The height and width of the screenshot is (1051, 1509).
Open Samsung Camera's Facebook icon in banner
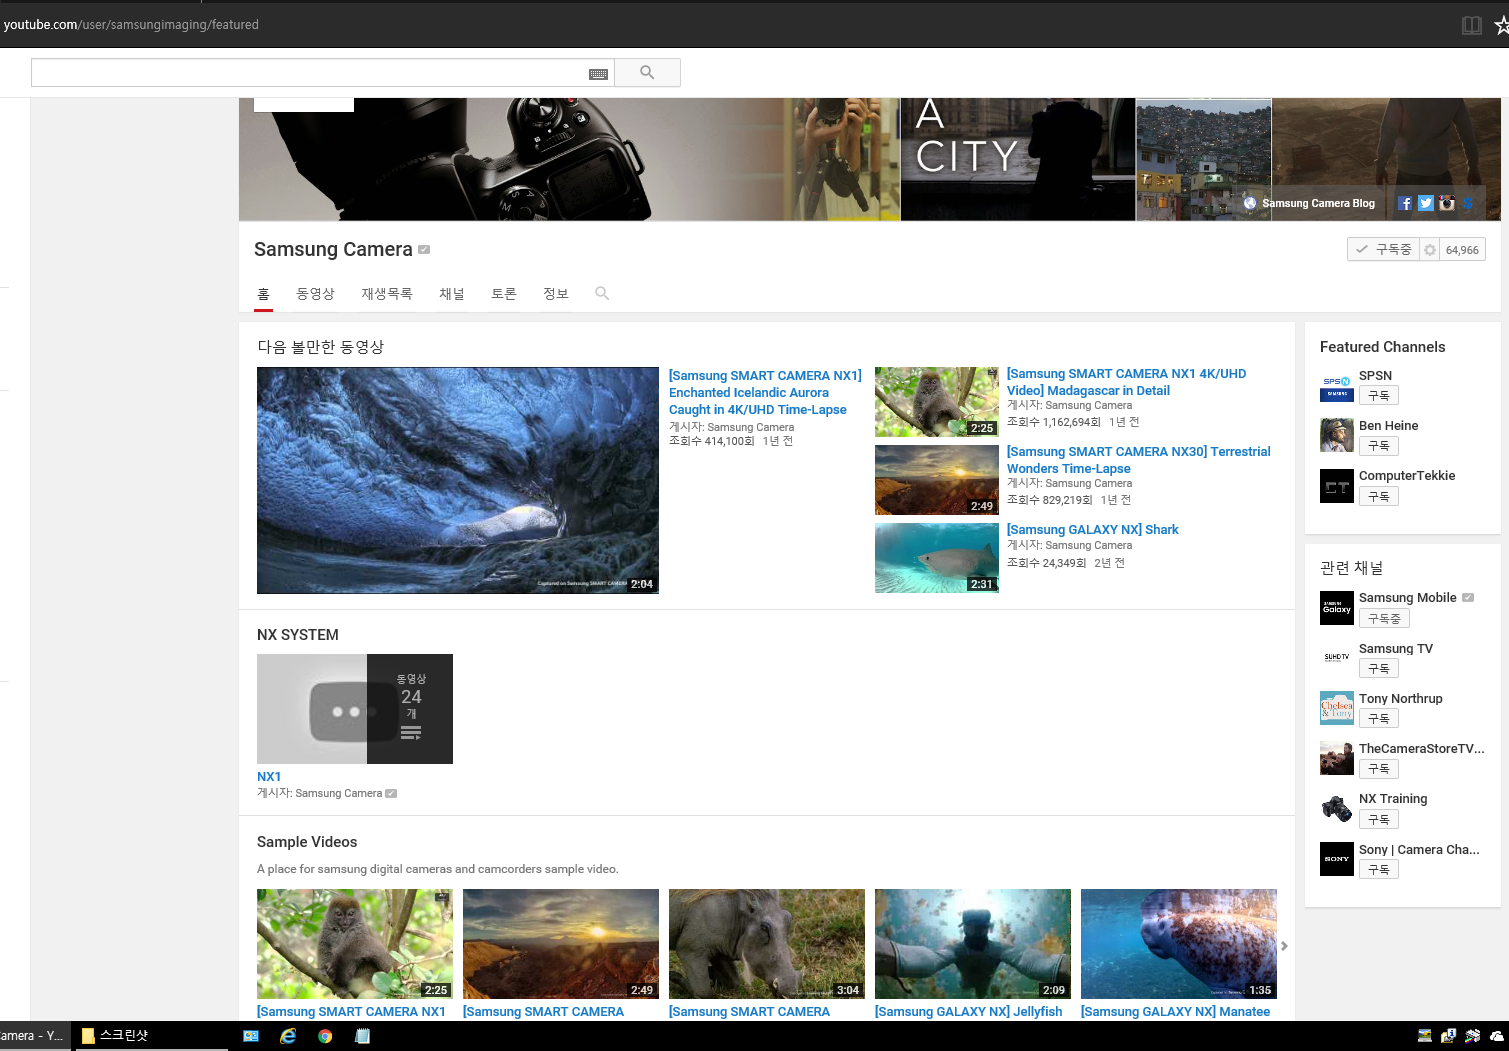[x=1405, y=203]
